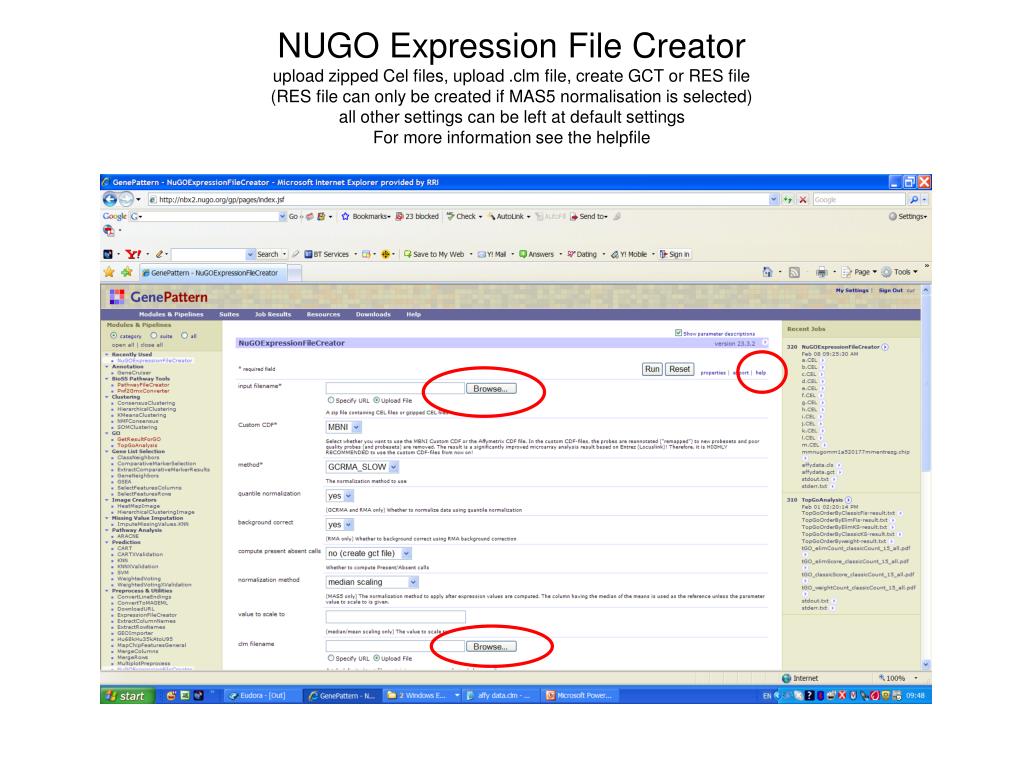Toggle Show parameter descriptions checkbox
This screenshot has height=768, width=1024.
tap(678, 333)
